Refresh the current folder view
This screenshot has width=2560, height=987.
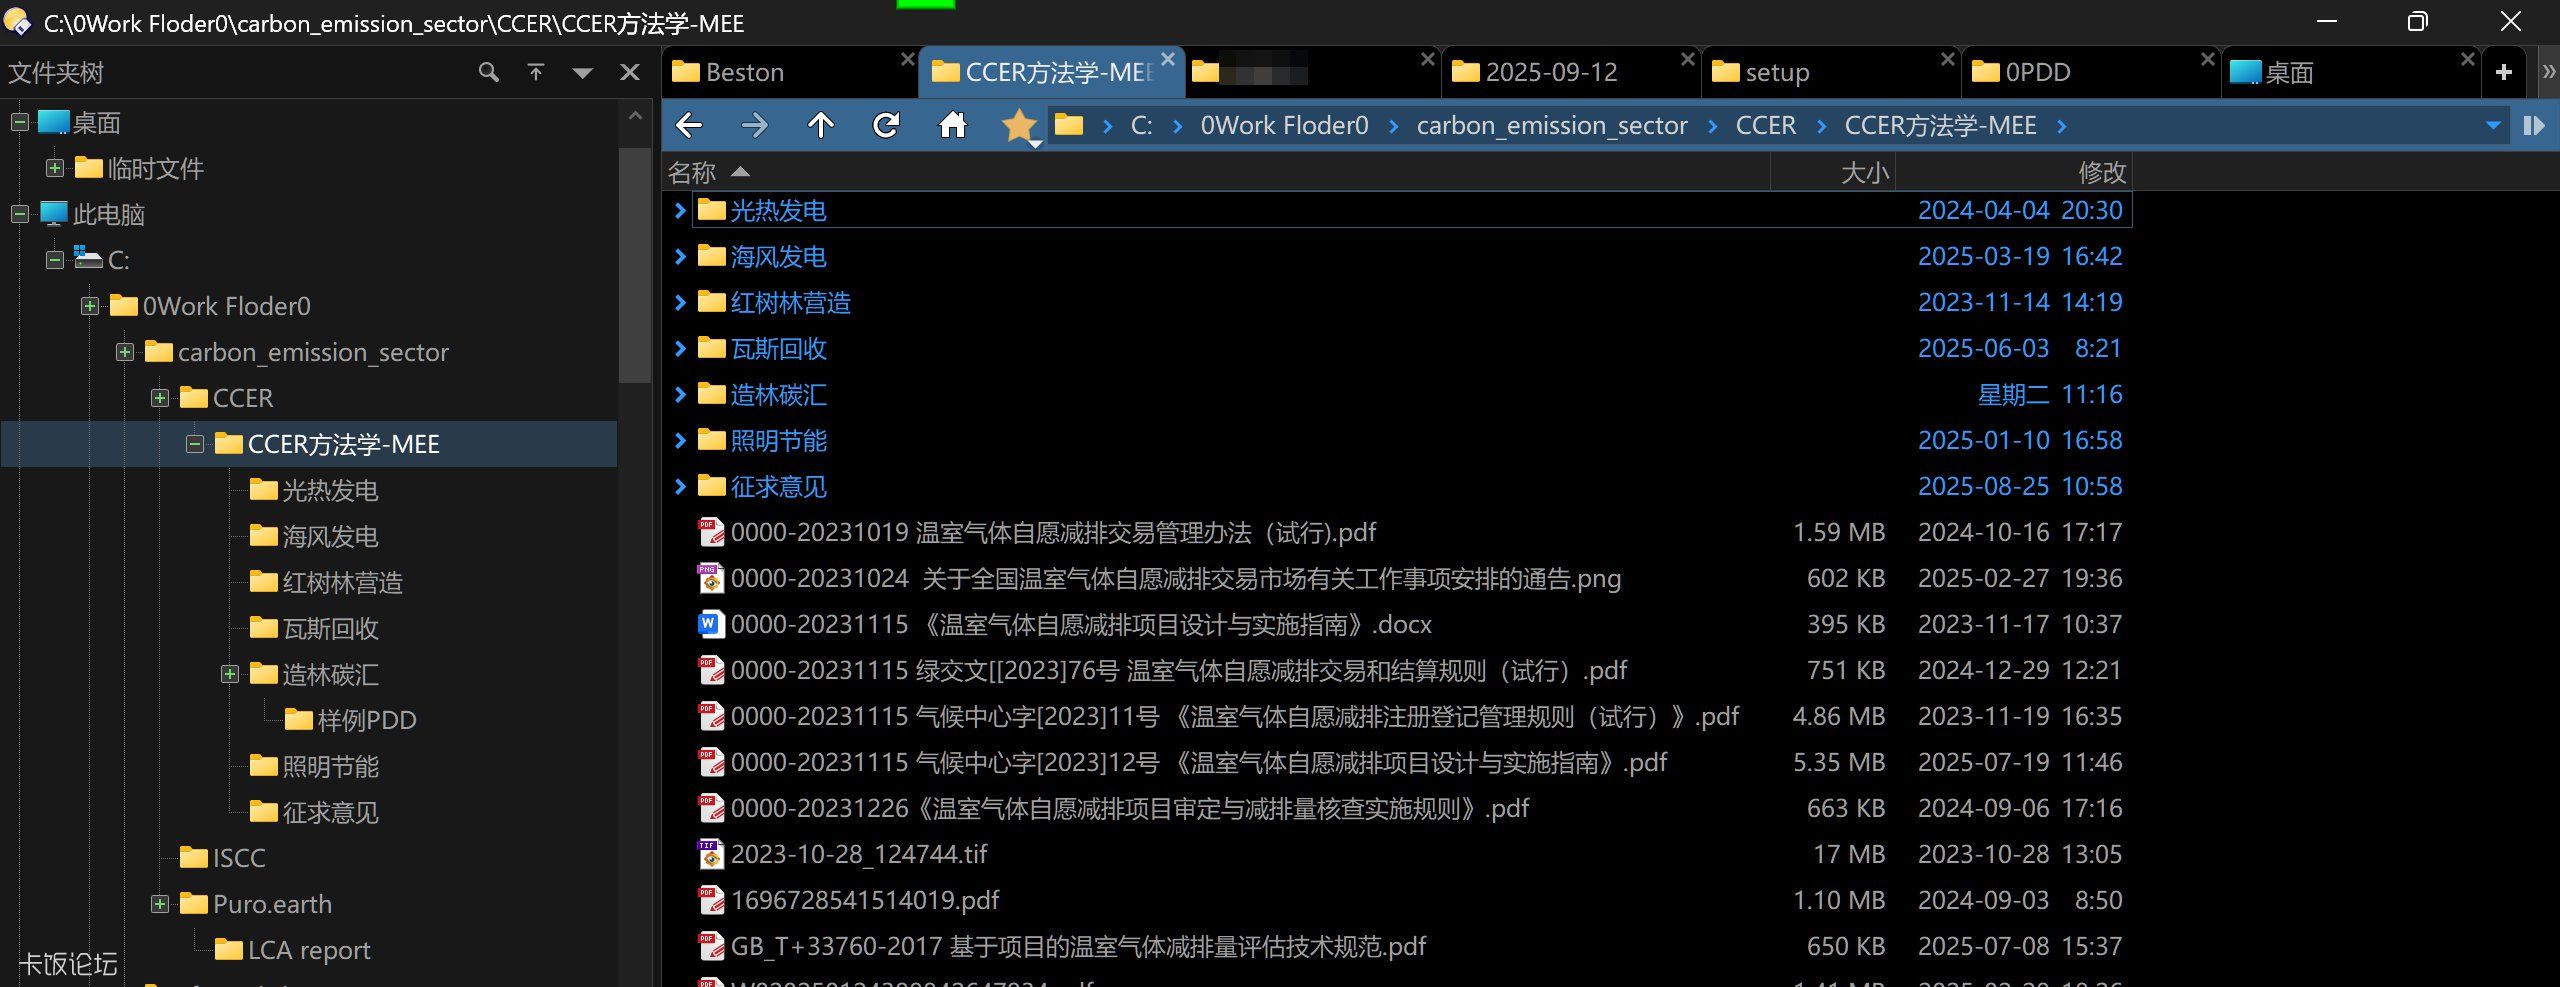(886, 125)
